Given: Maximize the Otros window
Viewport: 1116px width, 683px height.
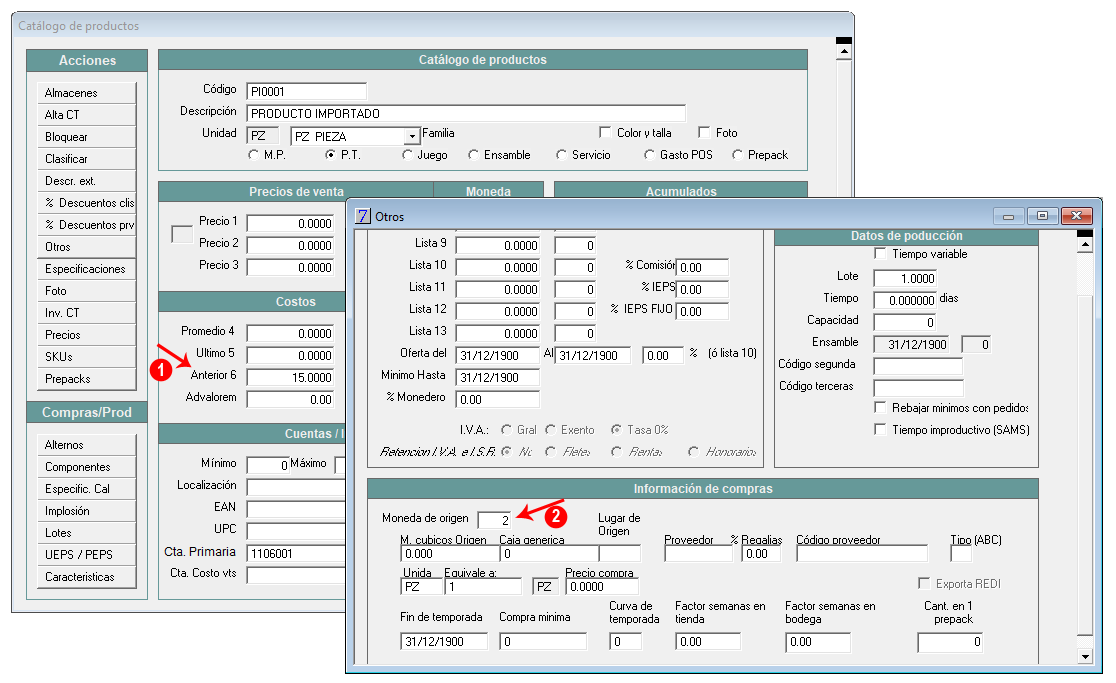Looking at the screenshot, I should click(1042, 216).
